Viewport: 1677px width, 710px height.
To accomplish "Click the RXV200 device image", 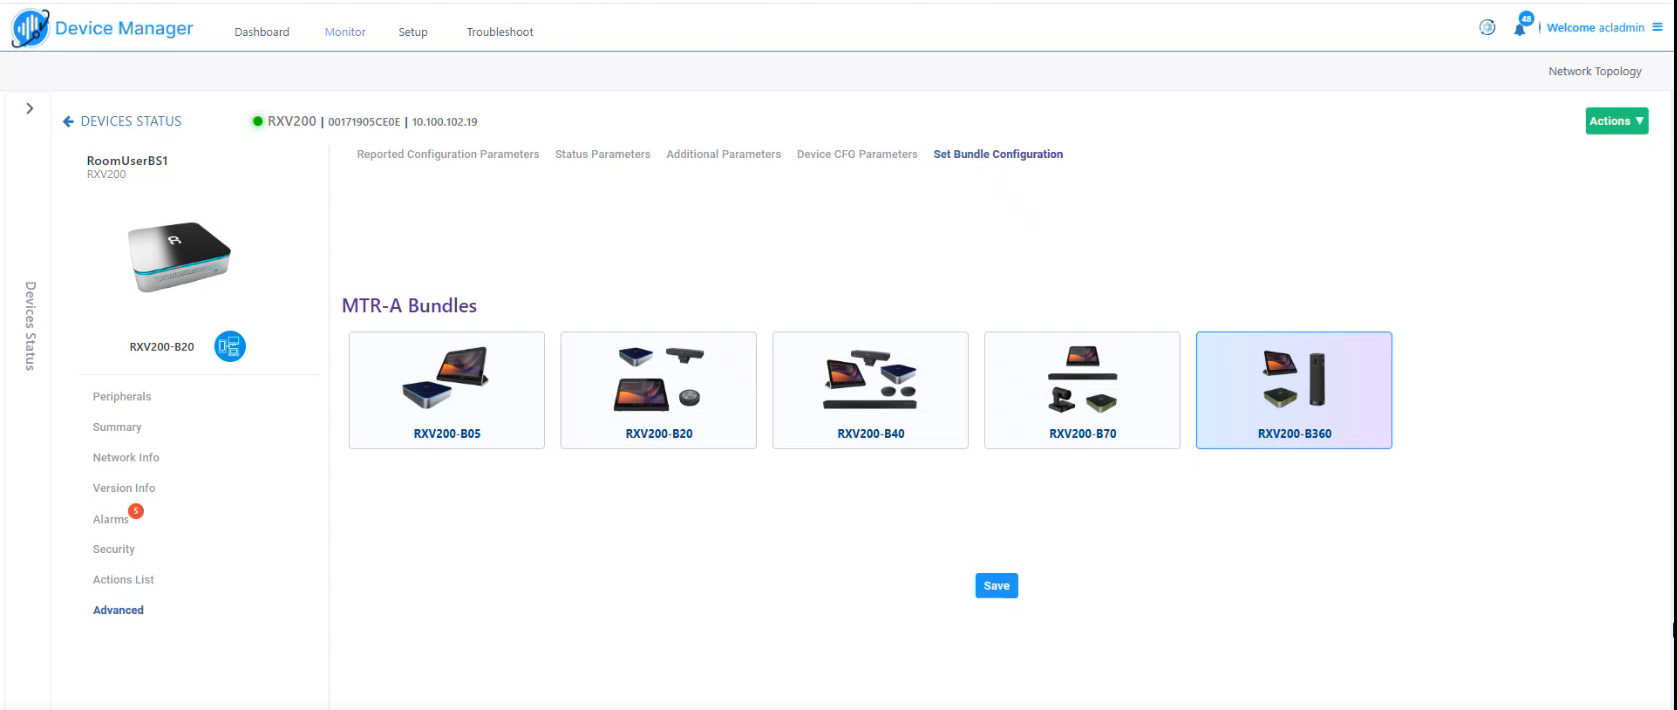I will click(x=179, y=257).
